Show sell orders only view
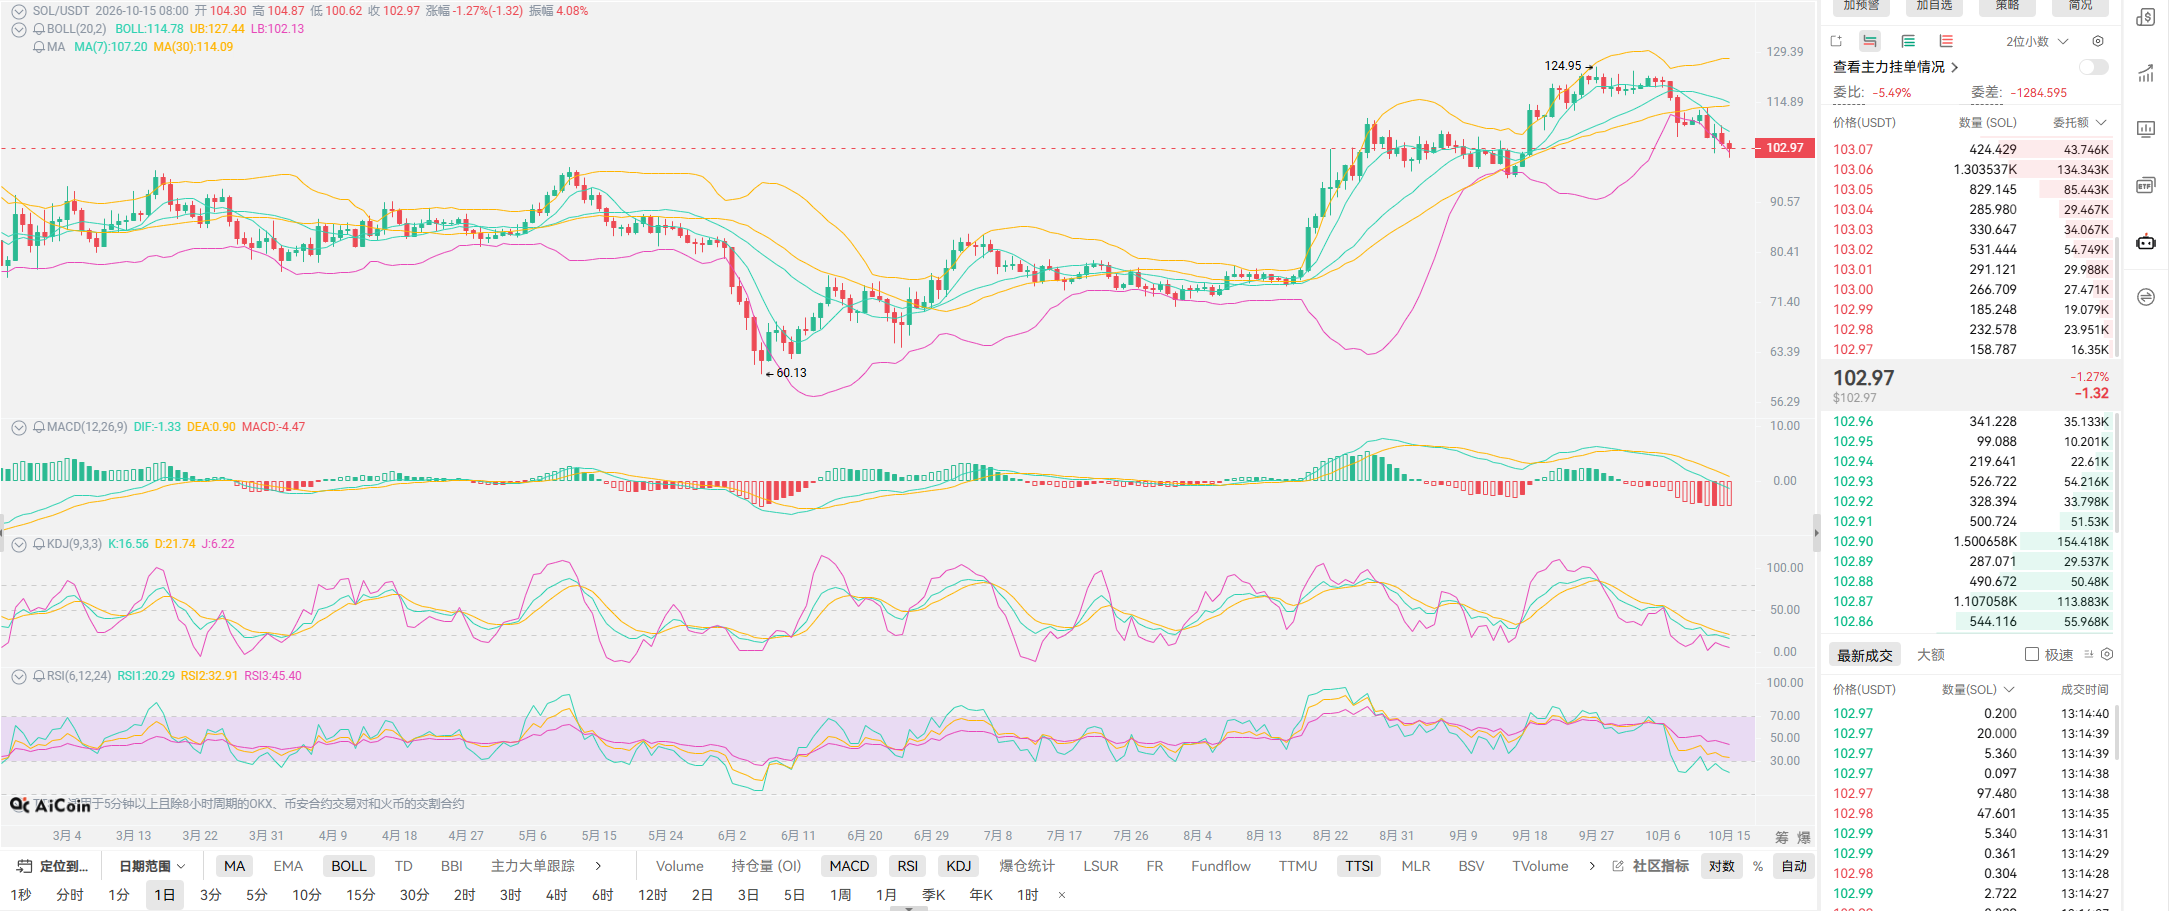This screenshot has width=2169, height=911. coord(1946,41)
